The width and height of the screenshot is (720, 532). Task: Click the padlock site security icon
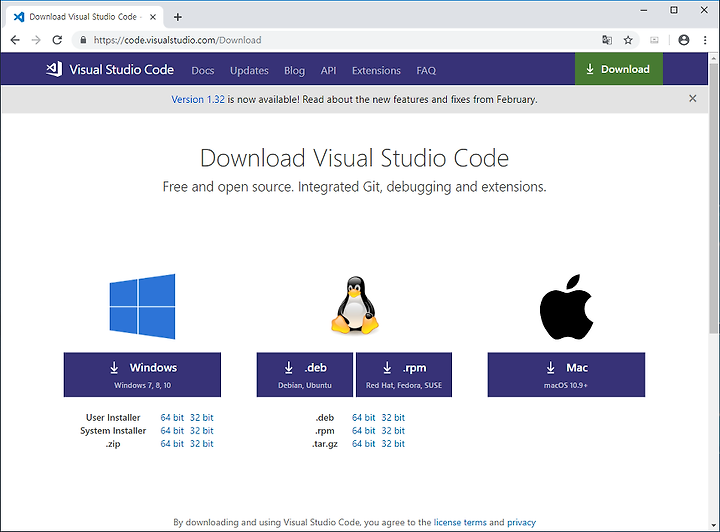click(83, 40)
